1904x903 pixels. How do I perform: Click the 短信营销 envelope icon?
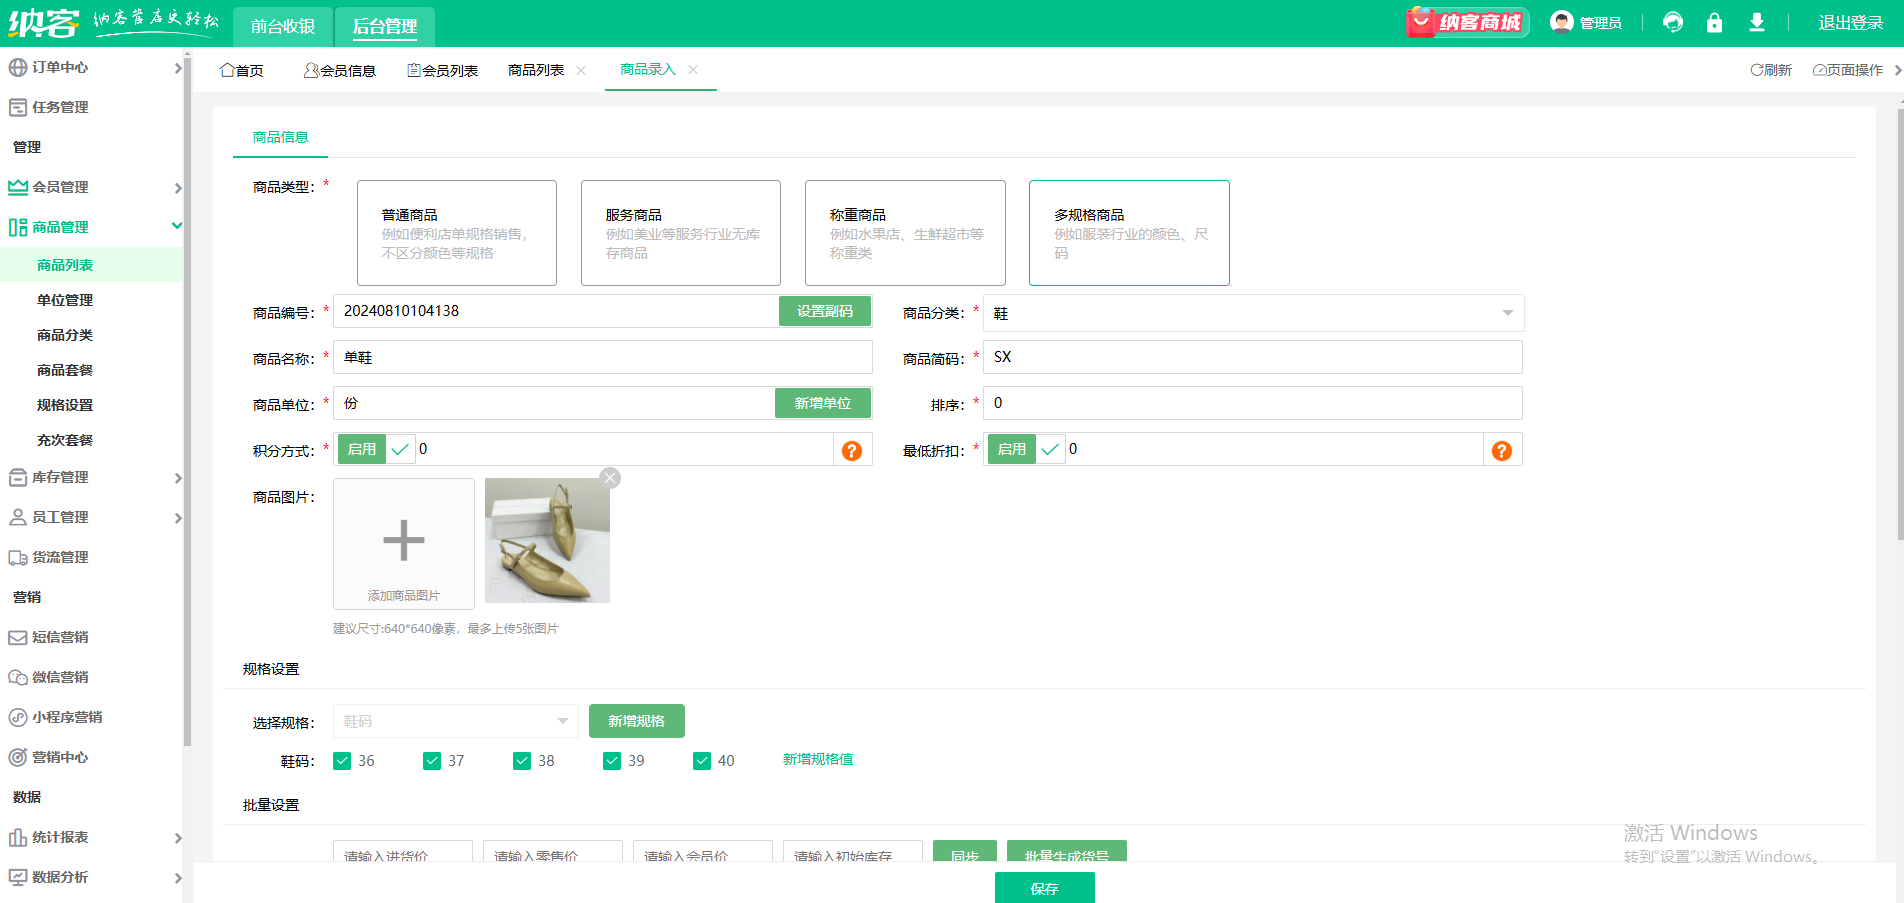18,637
